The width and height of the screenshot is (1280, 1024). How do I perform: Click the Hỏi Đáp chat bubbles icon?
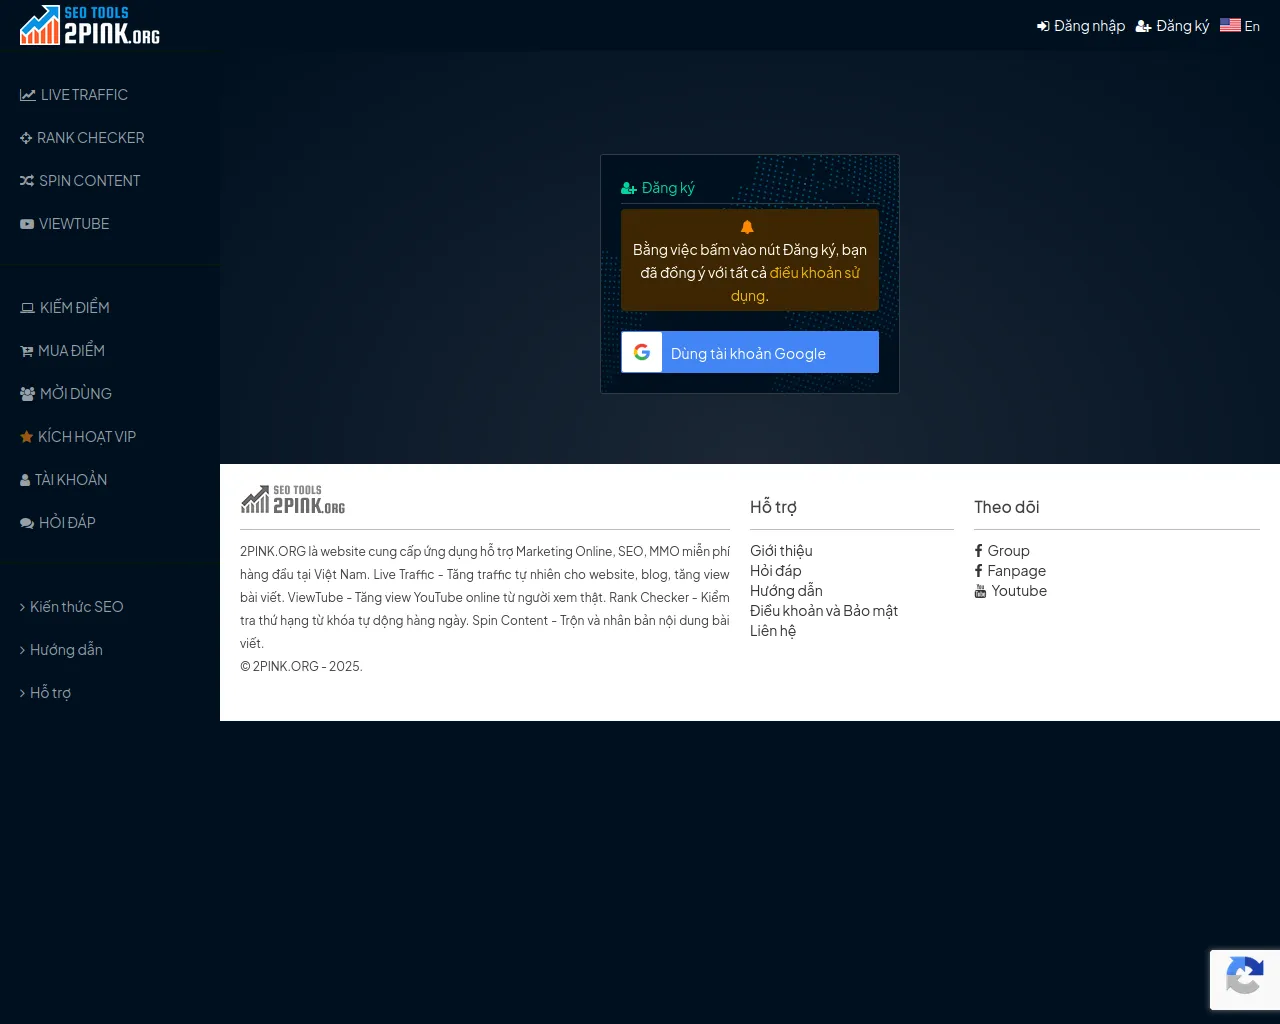pos(27,523)
